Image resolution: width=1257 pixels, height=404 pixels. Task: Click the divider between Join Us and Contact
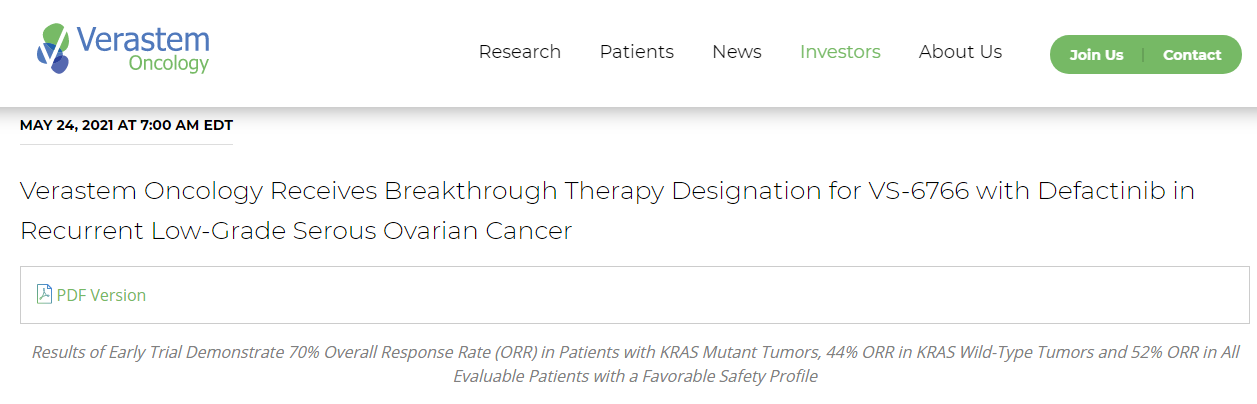(x=1143, y=55)
